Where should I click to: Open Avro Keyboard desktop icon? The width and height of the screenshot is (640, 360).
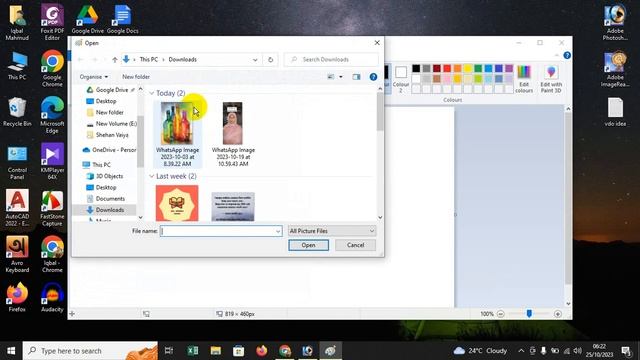pyautogui.click(x=17, y=254)
